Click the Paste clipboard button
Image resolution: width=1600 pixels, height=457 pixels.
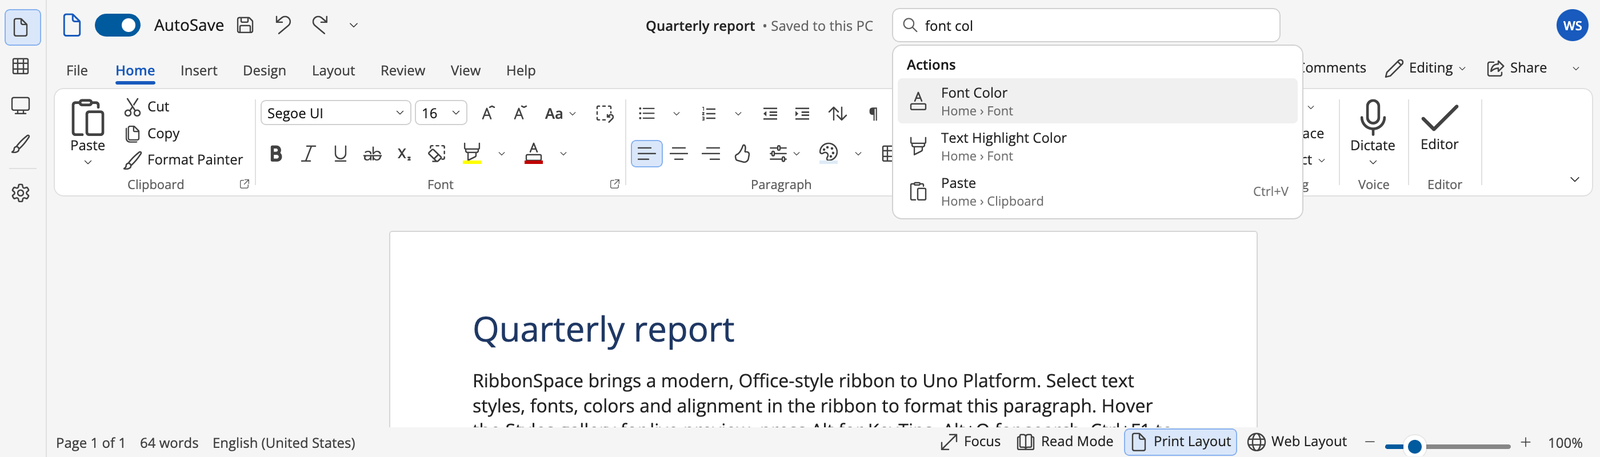(x=87, y=125)
